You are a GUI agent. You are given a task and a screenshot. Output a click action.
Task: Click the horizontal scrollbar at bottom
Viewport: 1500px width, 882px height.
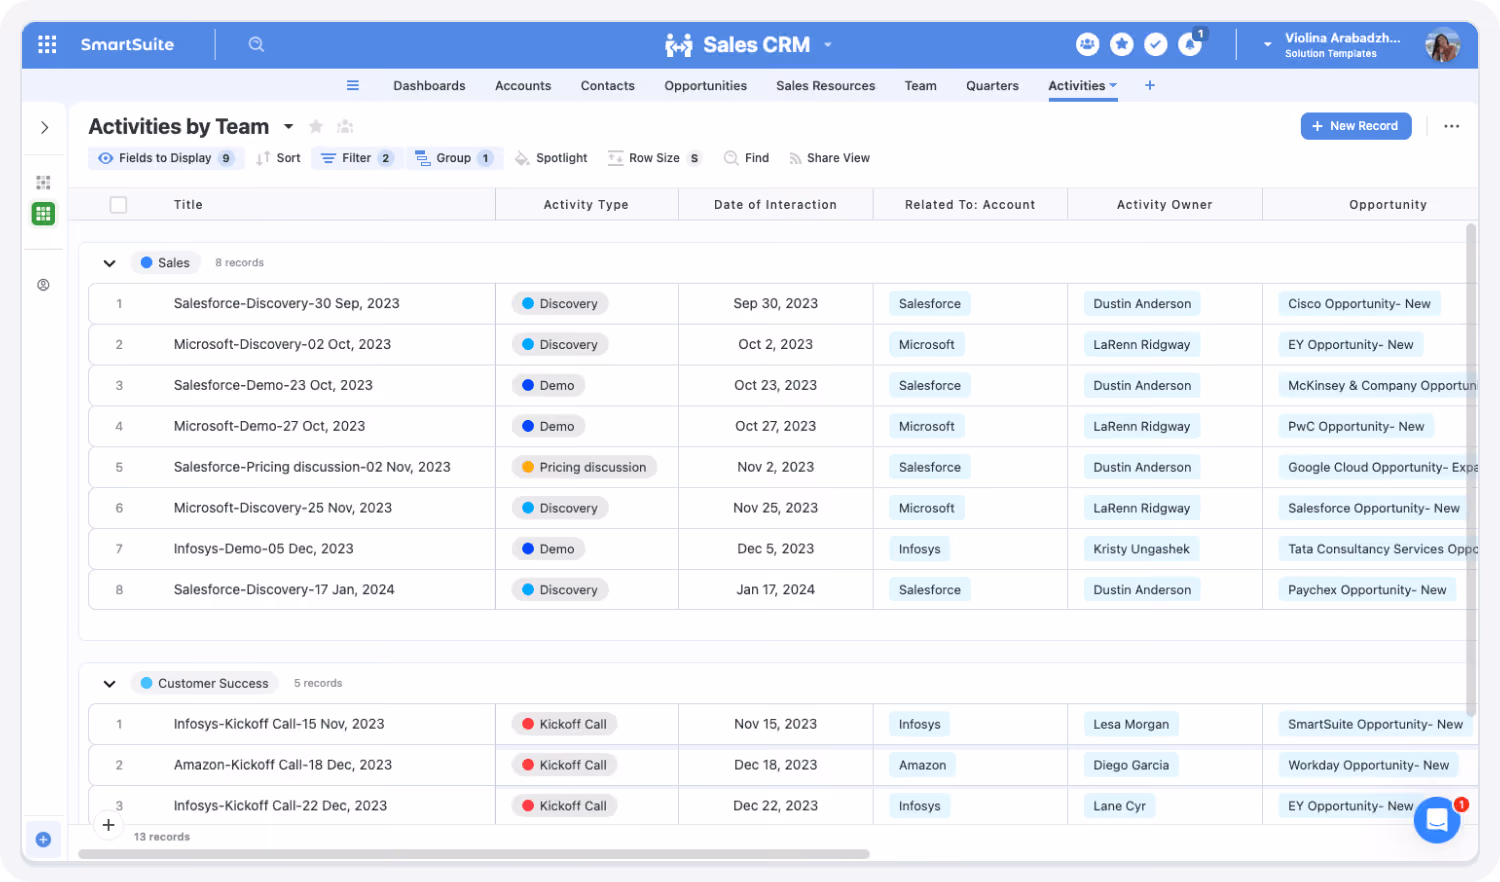[x=474, y=854]
